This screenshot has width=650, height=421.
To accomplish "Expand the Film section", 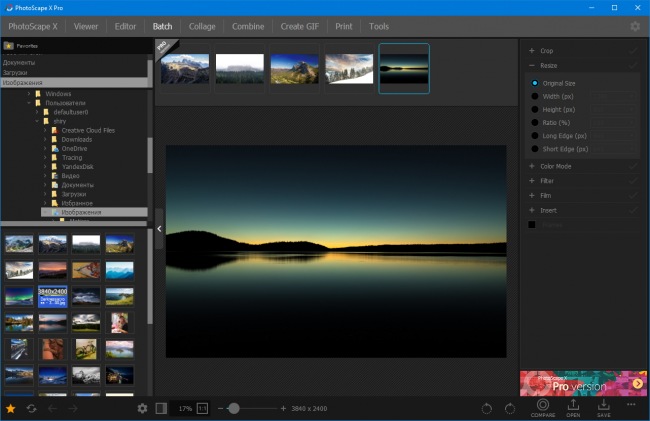I will [532, 195].
